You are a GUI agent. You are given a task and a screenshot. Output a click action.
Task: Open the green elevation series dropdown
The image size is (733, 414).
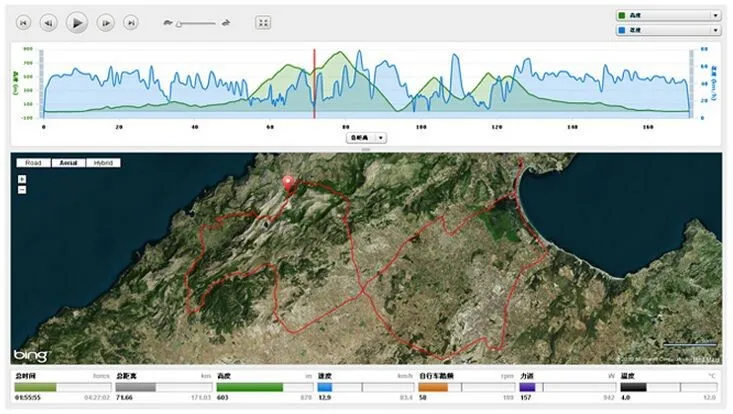668,15
